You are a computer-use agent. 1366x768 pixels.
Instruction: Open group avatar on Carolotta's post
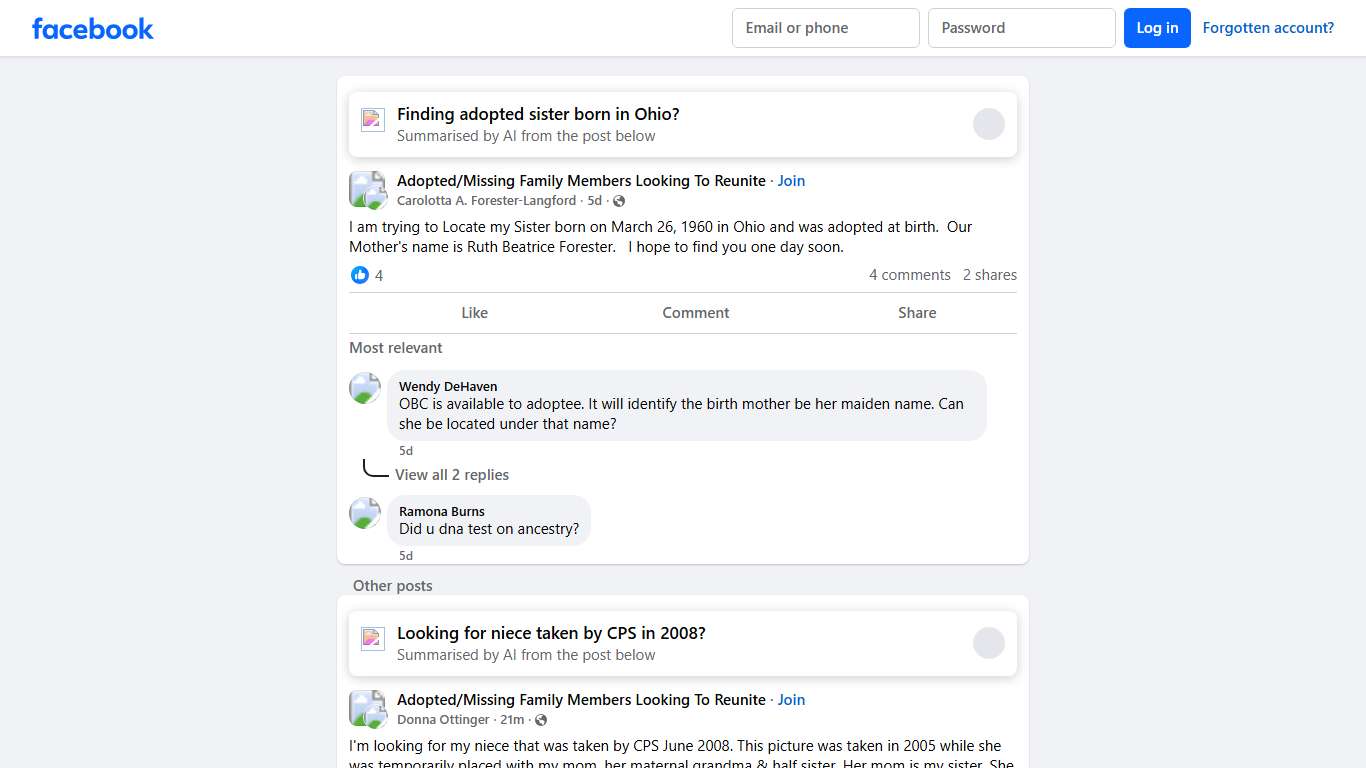367,190
